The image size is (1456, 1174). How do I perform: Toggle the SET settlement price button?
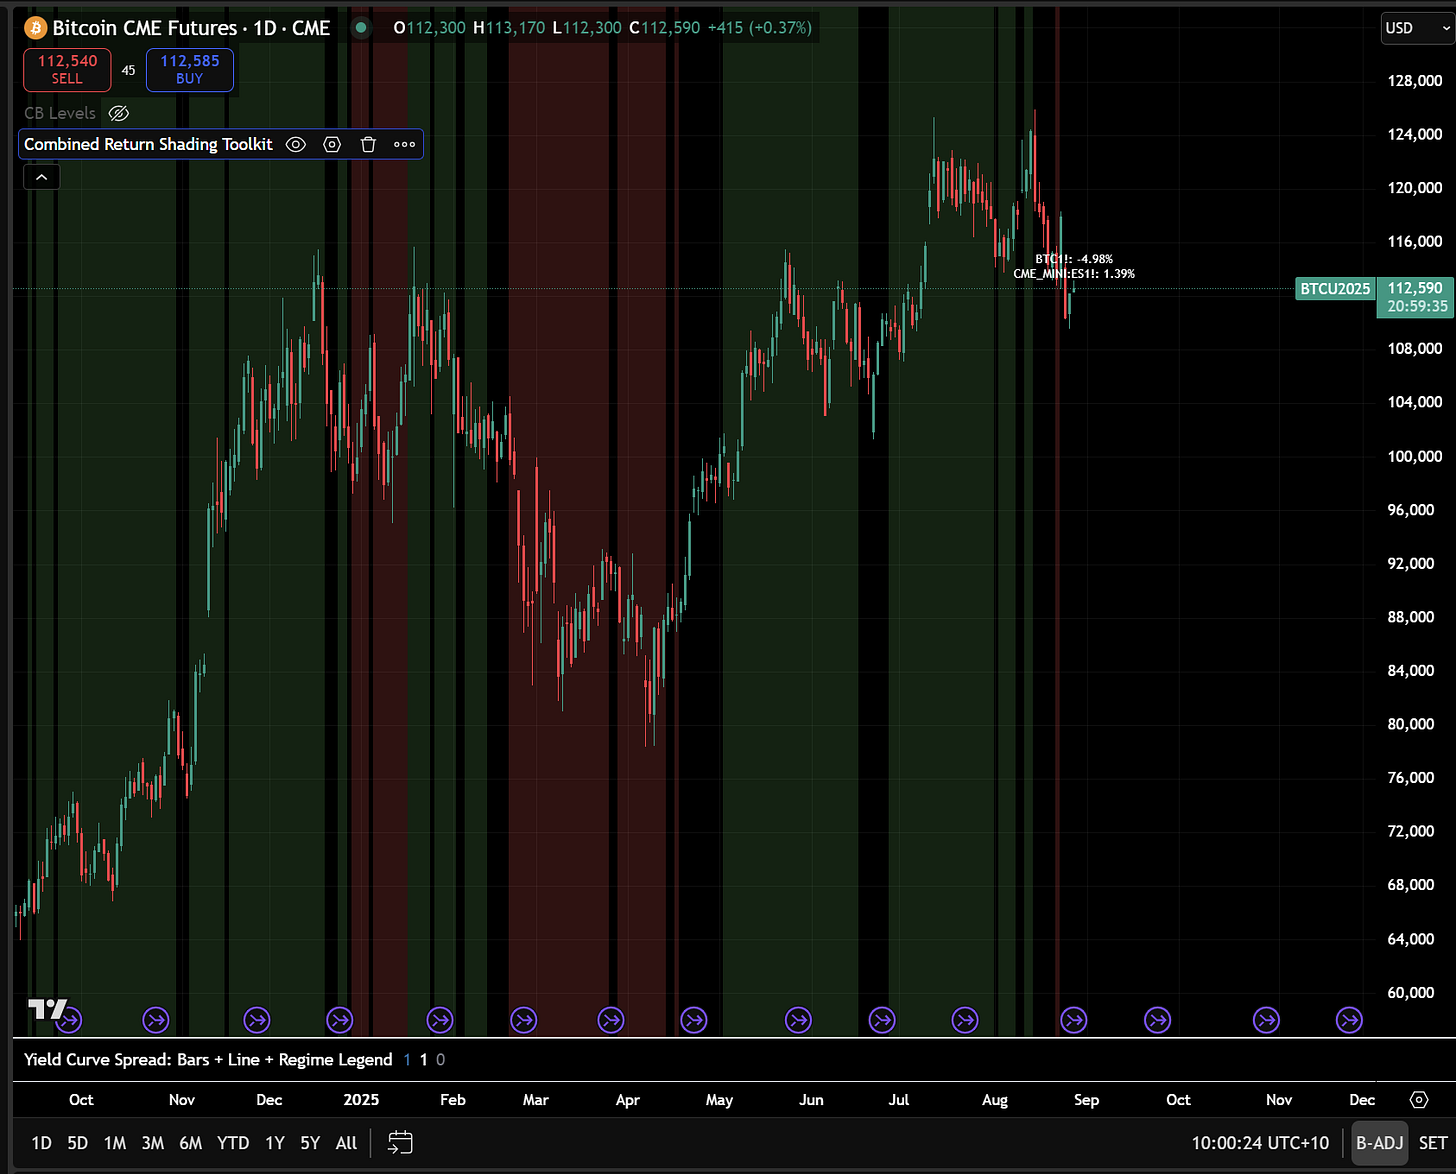[x=1433, y=1142]
